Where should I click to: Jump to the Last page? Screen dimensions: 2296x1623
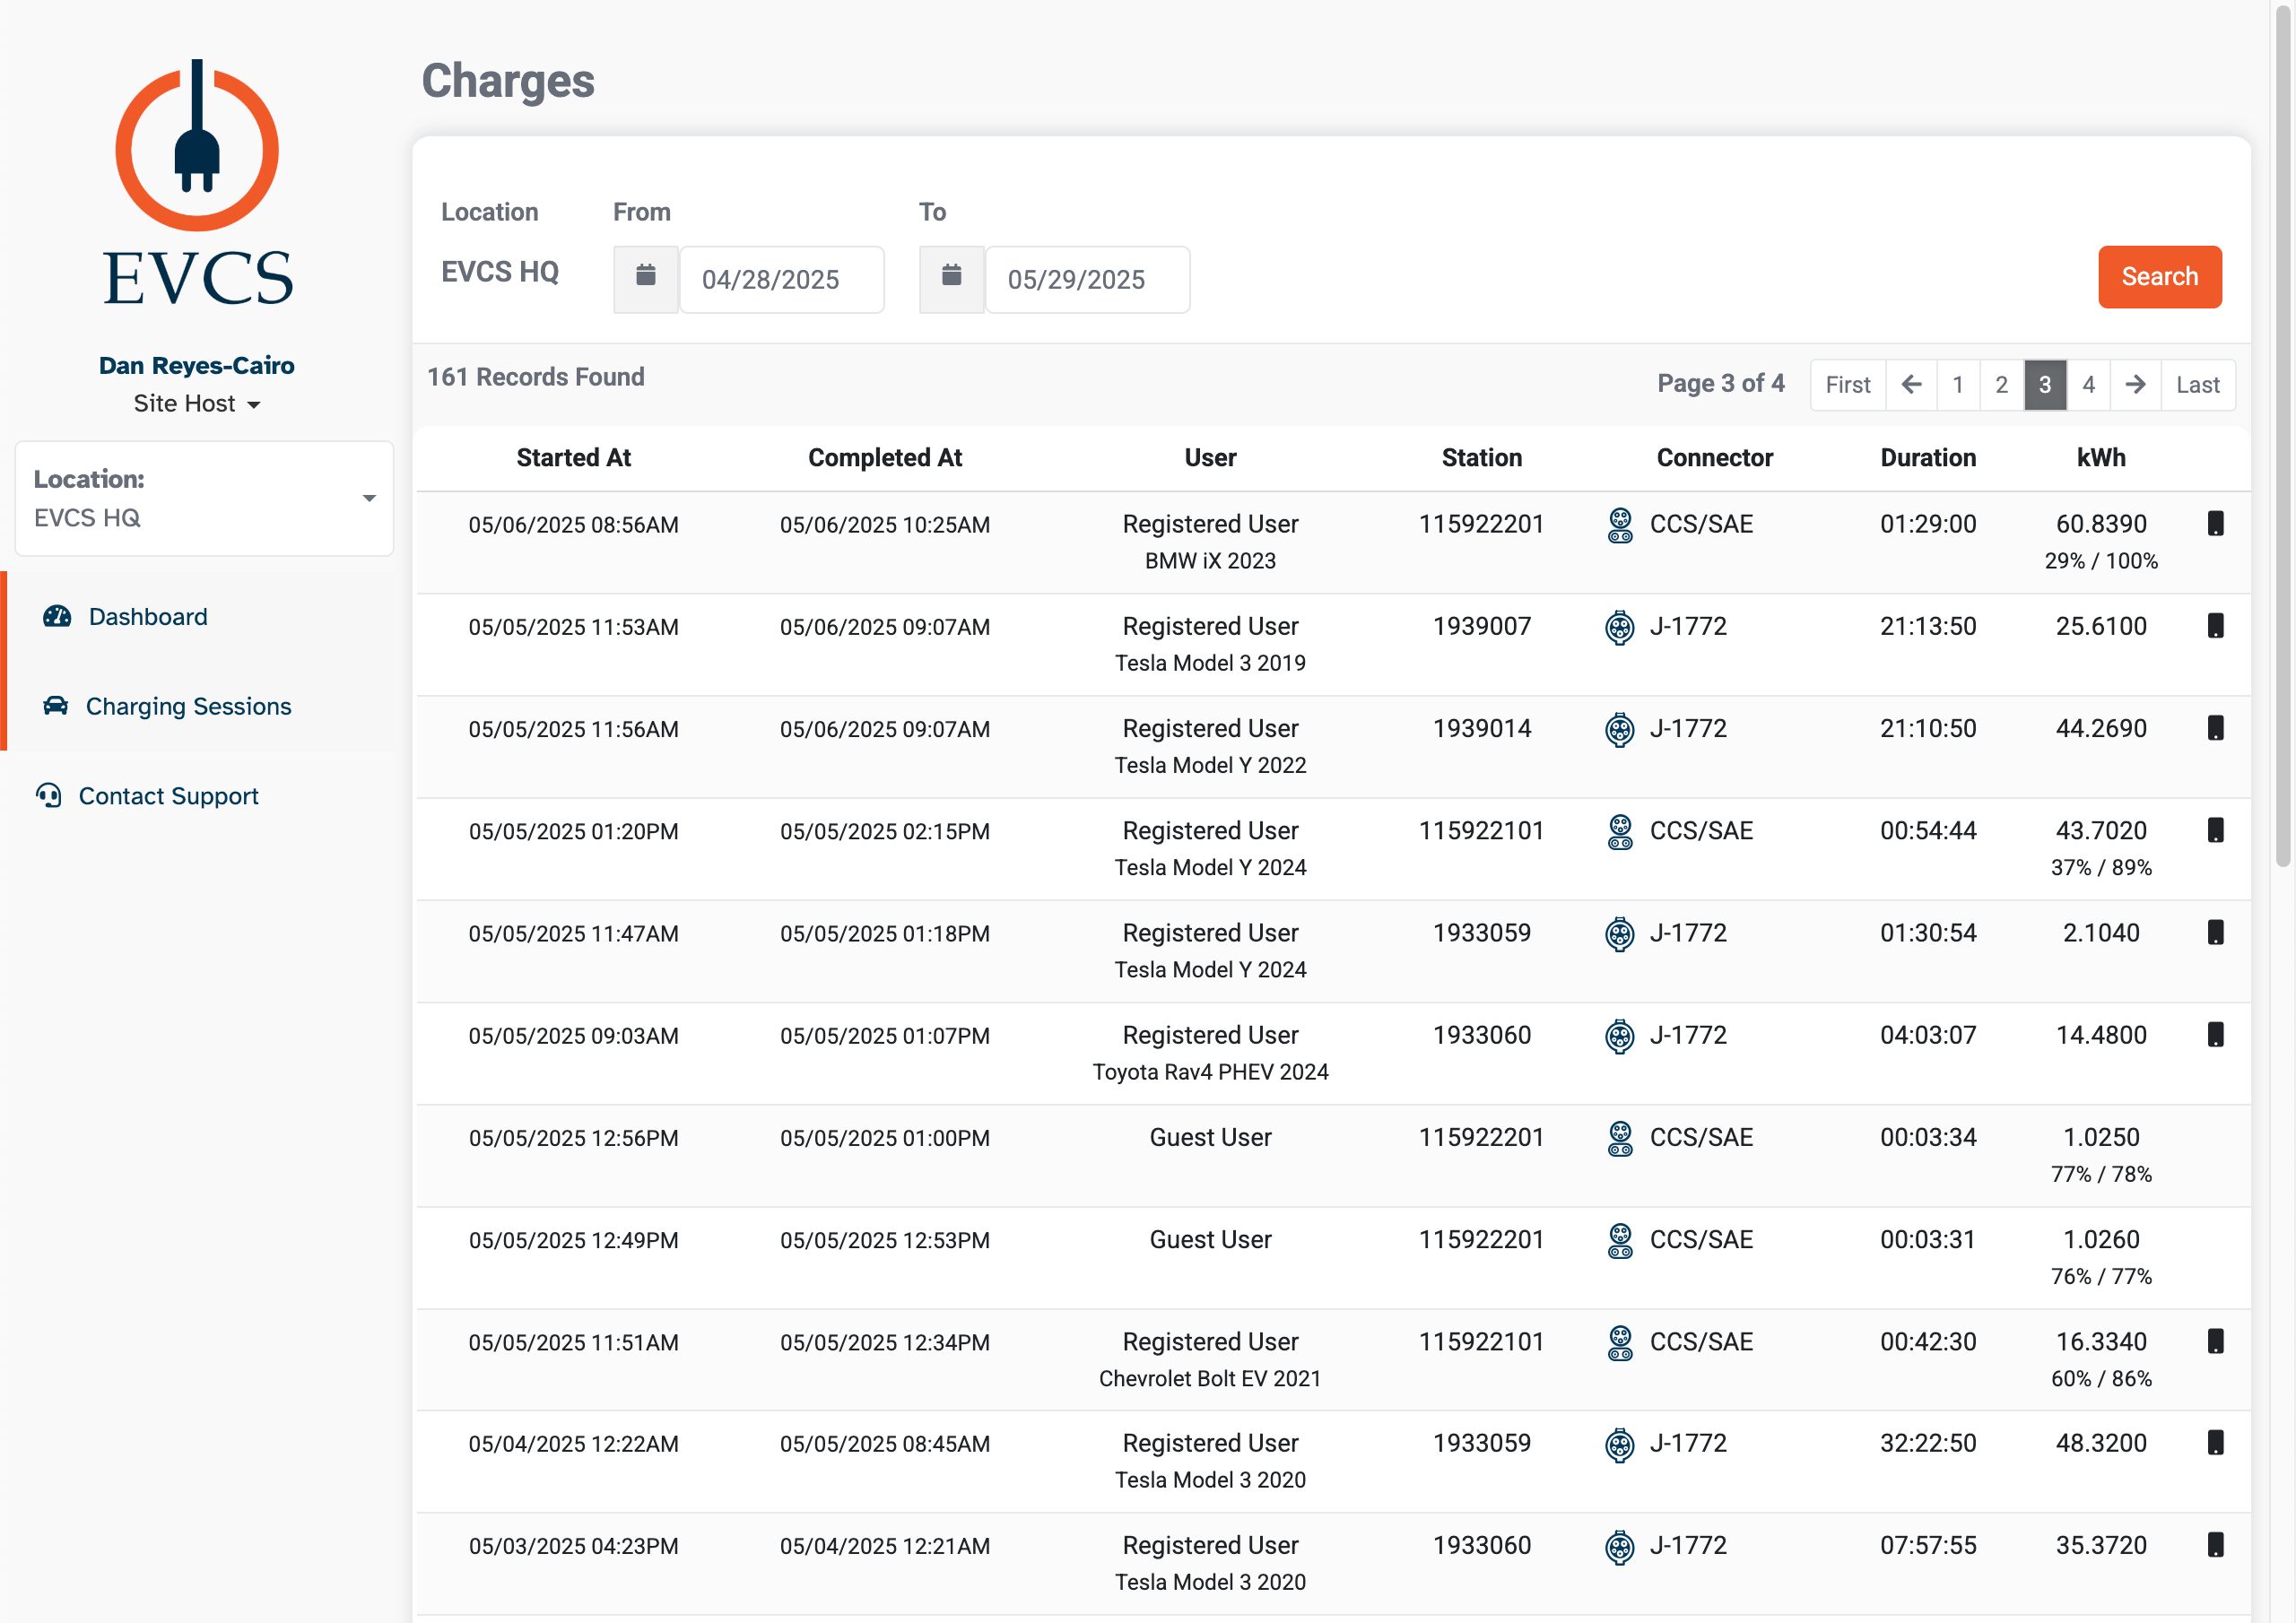pyautogui.click(x=2197, y=385)
